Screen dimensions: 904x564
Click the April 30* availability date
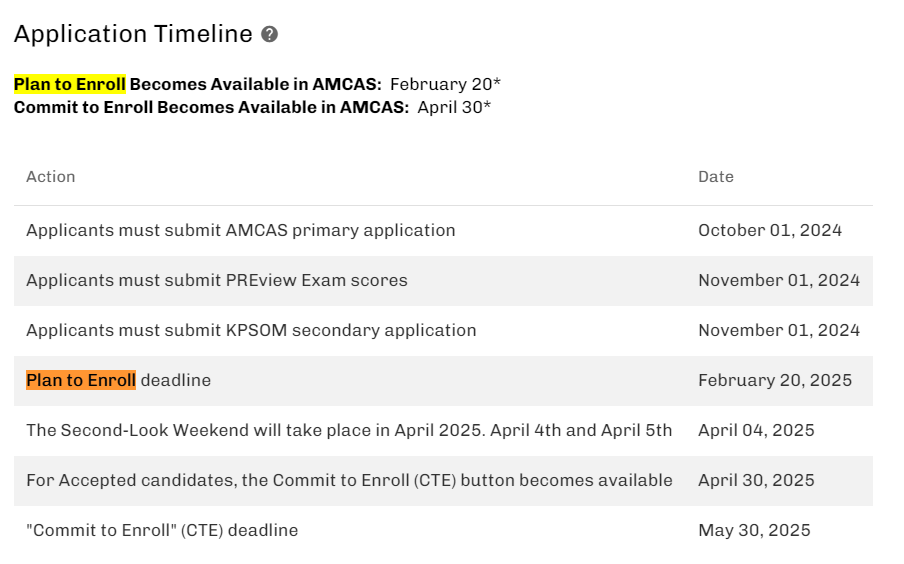454,107
